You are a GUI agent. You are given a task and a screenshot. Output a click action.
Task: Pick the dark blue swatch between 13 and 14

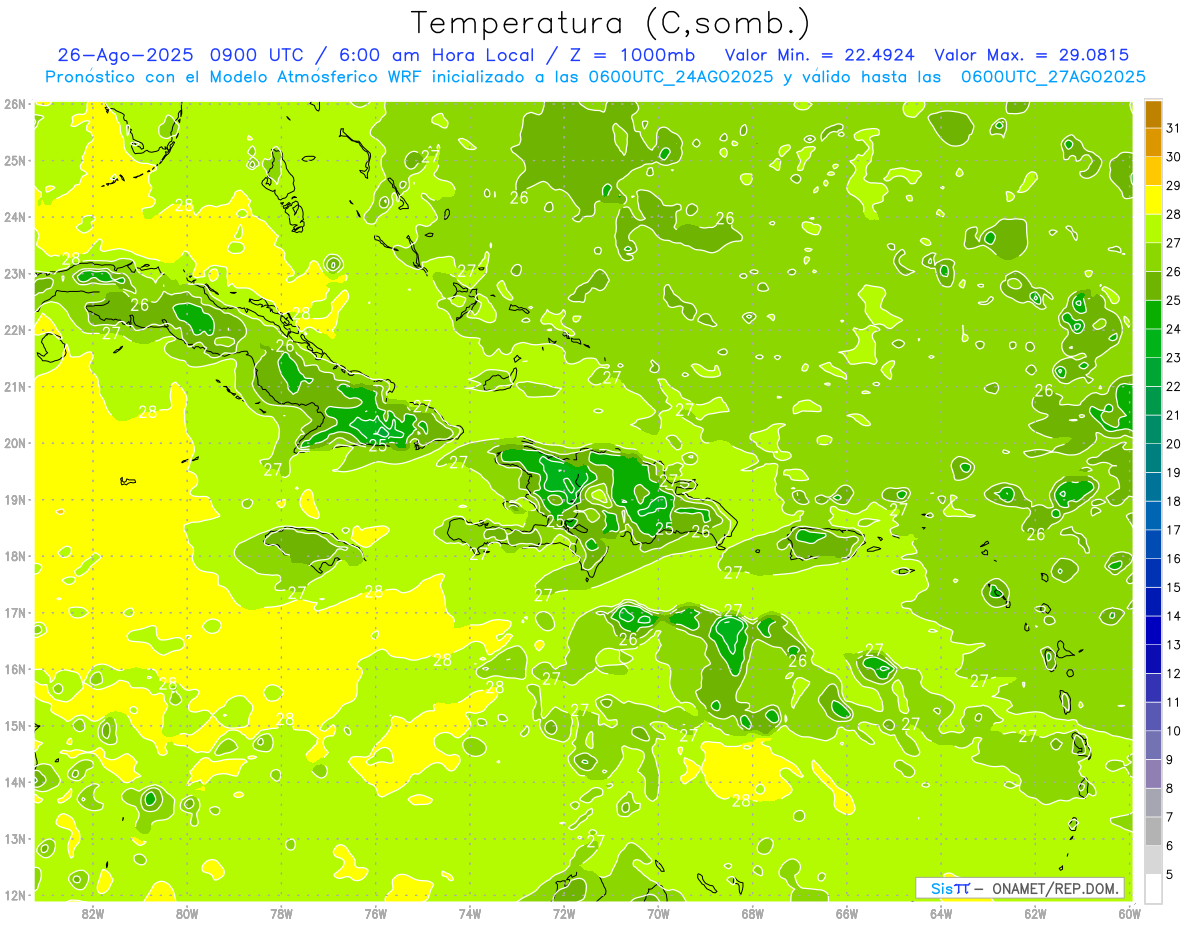tap(1153, 630)
